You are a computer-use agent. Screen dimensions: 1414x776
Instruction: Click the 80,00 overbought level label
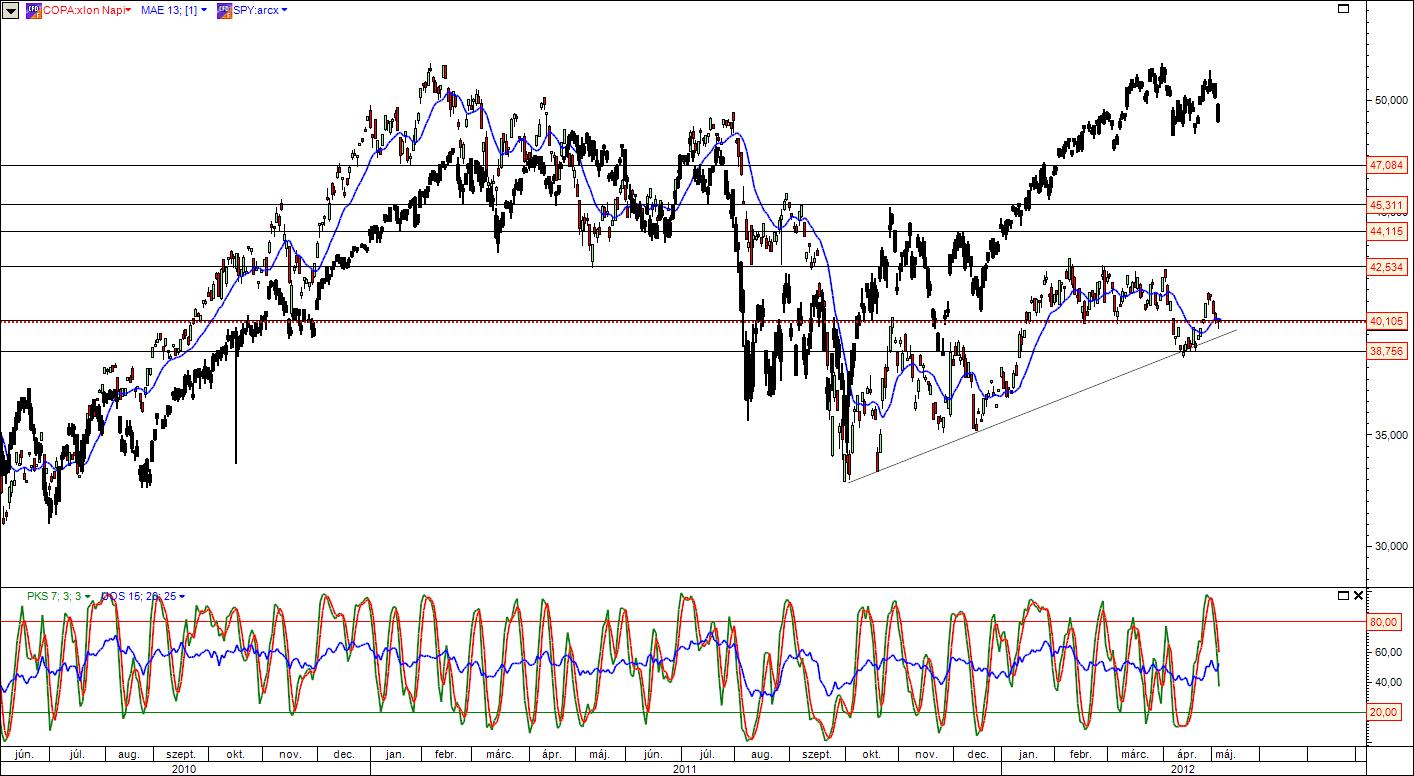point(1382,622)
